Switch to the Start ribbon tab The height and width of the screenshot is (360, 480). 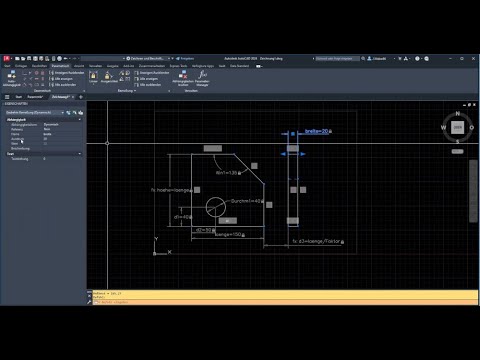[7, 66]
